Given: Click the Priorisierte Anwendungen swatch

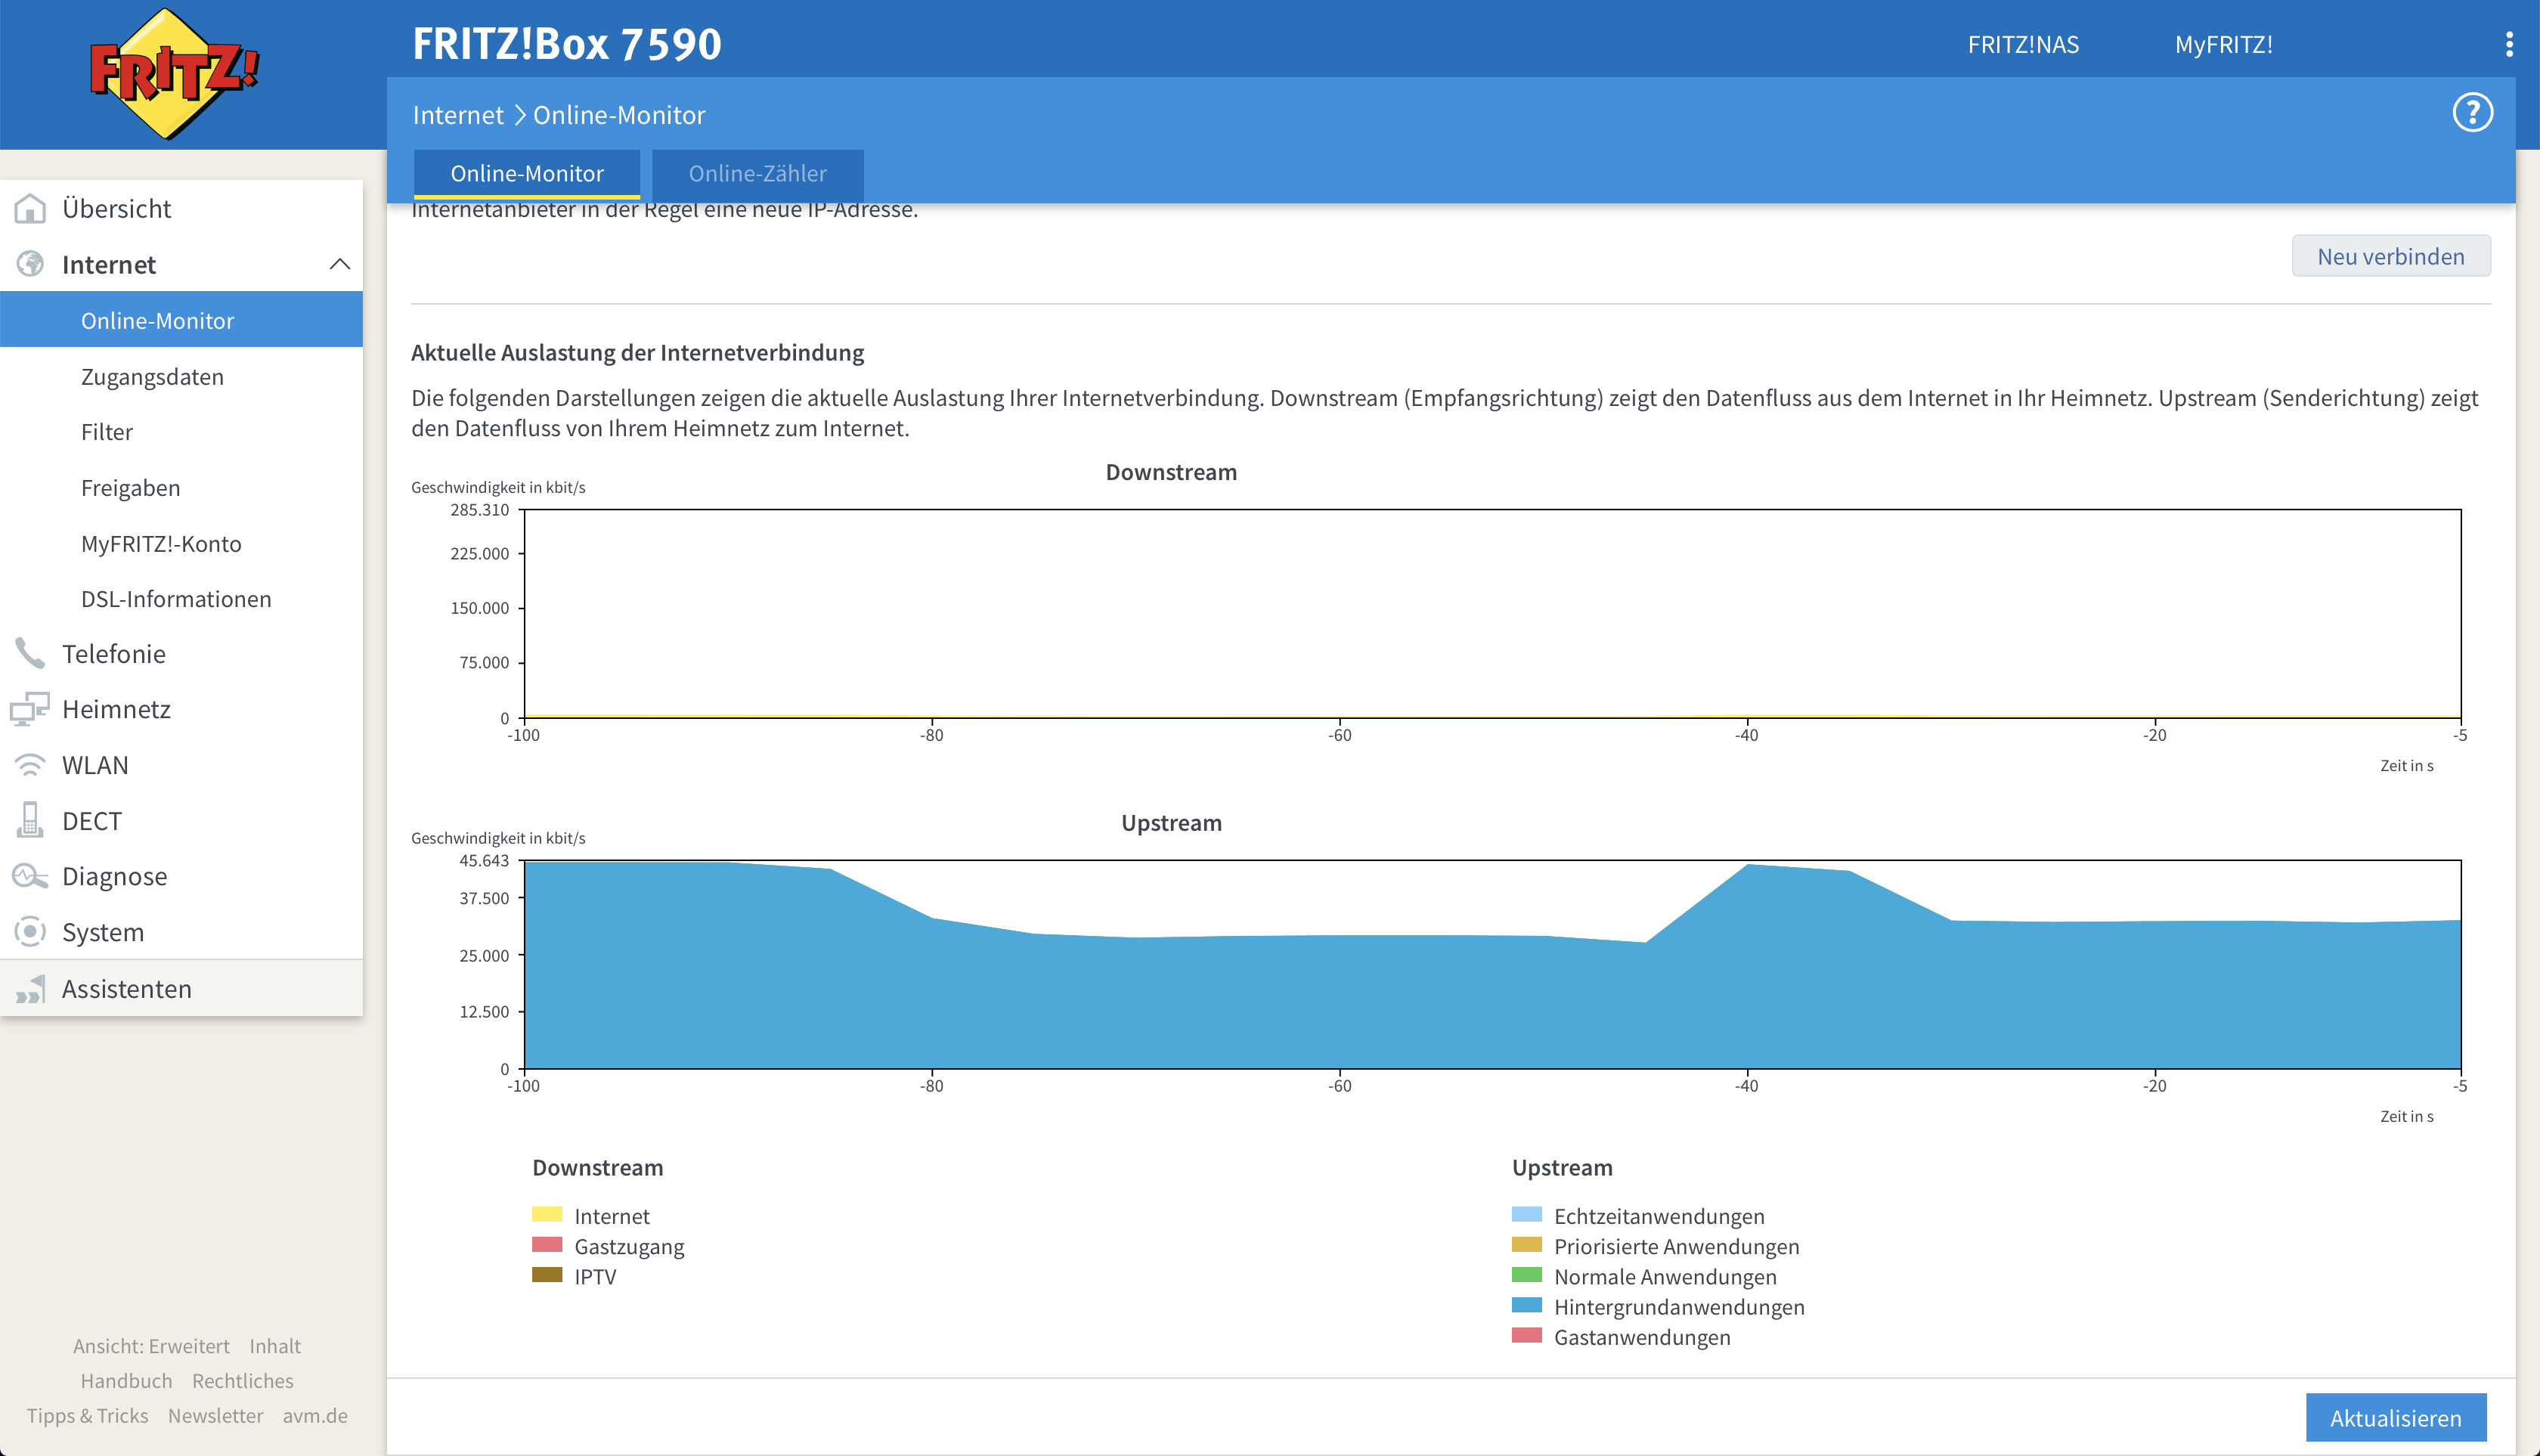Looking at the screenshot, I should (1527, 1245).
